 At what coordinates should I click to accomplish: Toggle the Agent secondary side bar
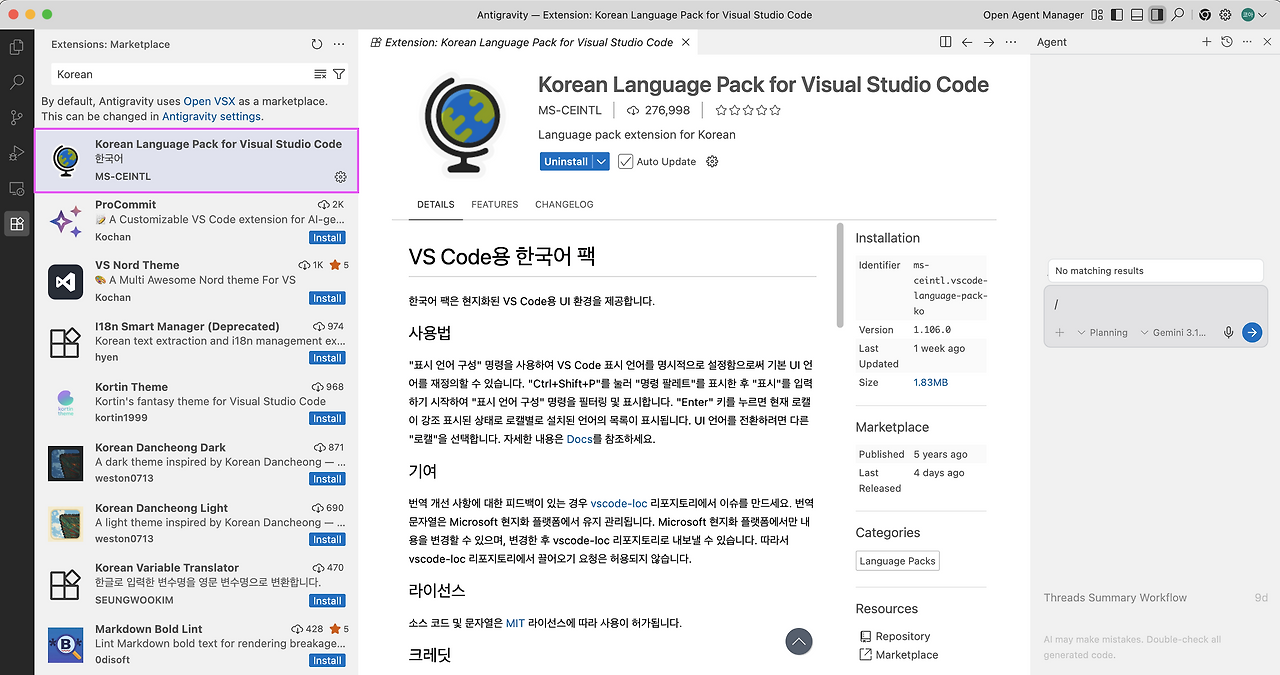[x=1157, y=15]
